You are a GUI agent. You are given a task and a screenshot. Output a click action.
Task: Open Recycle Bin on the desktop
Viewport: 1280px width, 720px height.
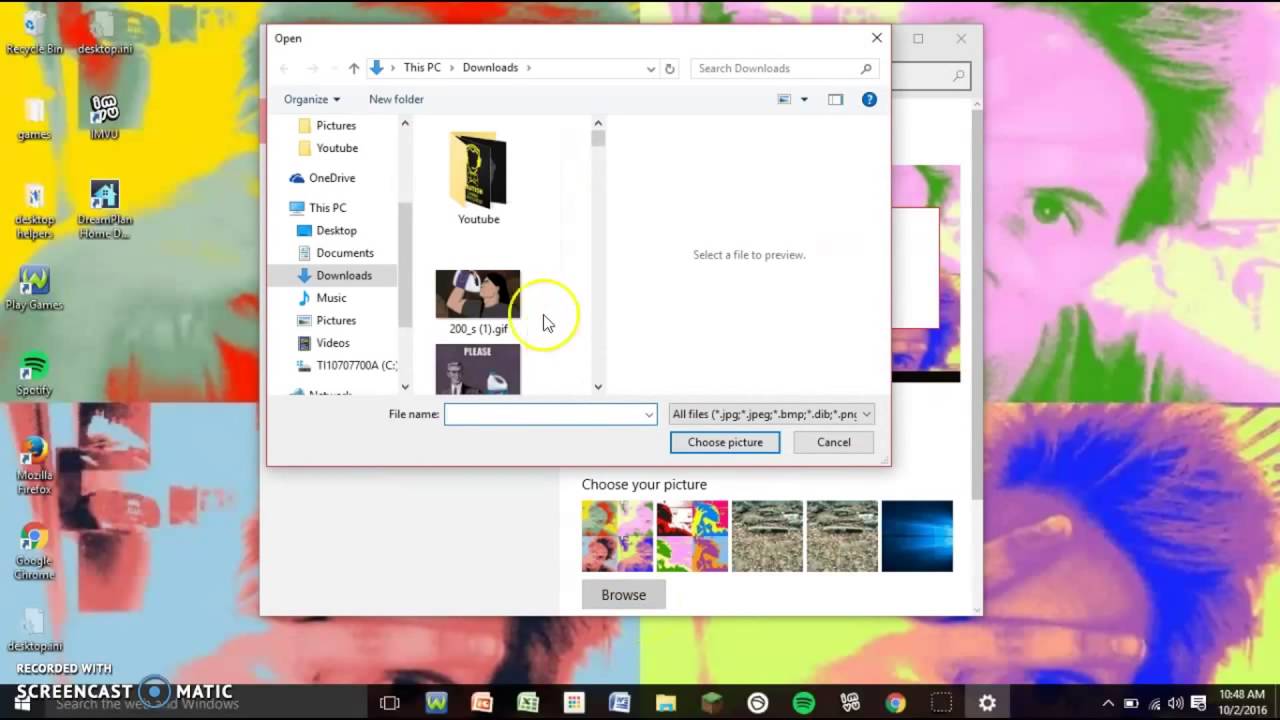coord(34,33)
